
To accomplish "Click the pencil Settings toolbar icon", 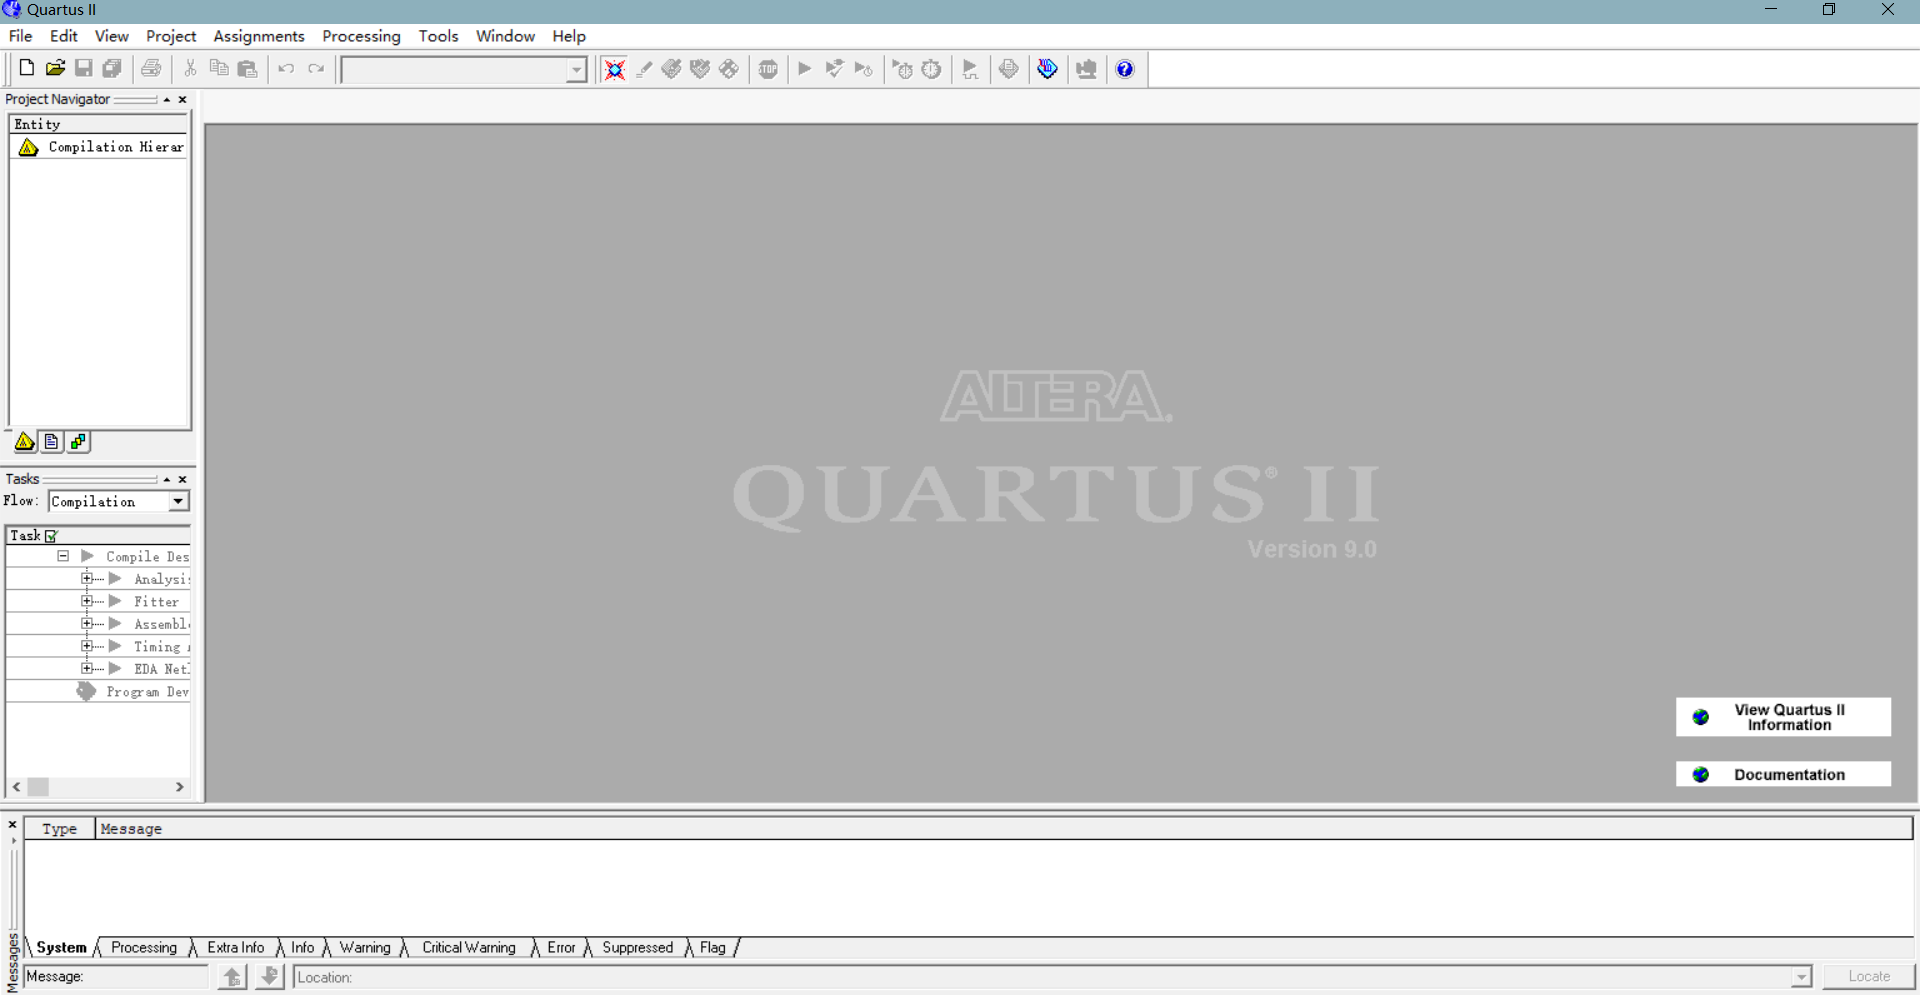I will (644, 69).
